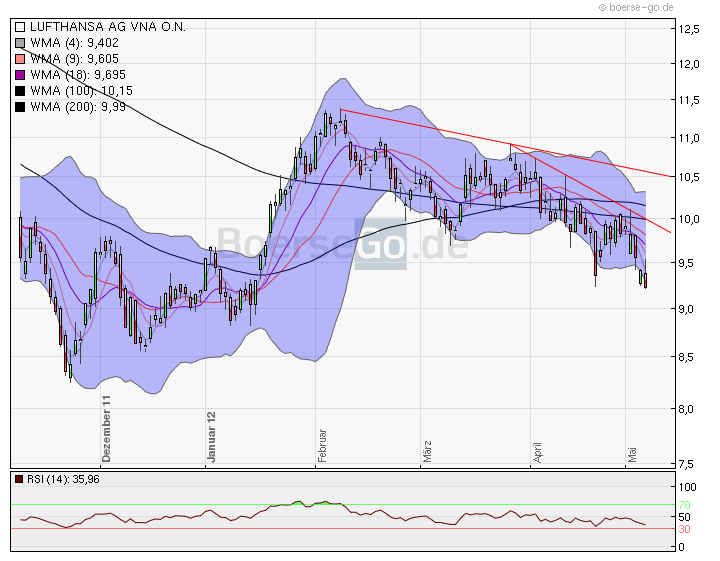Click the gray WMA (4) legend swatch
The height and width of the screenshot is (561, 720).
(x=20, y=43)
